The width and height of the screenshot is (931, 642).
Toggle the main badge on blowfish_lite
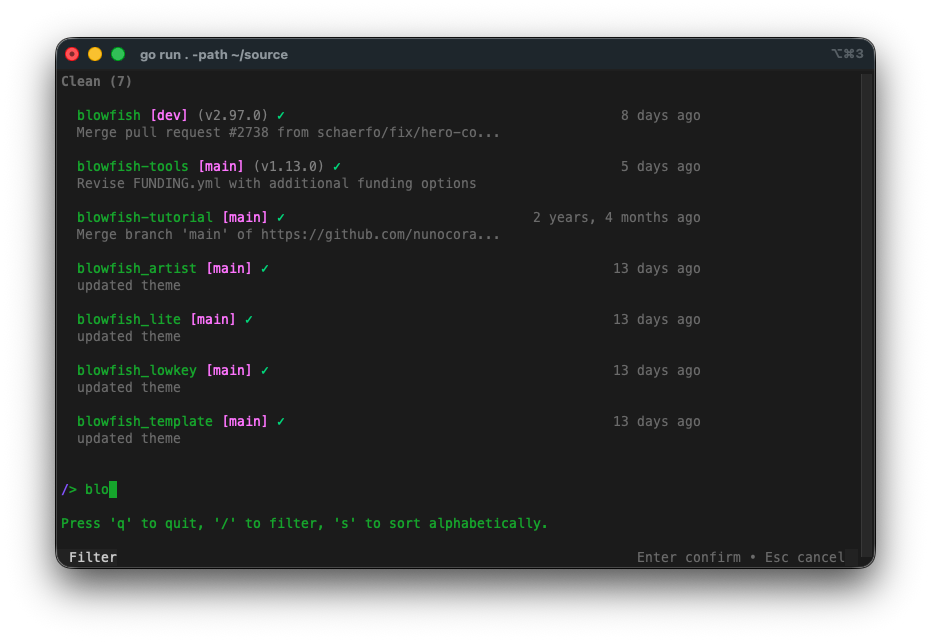(215, 319)
